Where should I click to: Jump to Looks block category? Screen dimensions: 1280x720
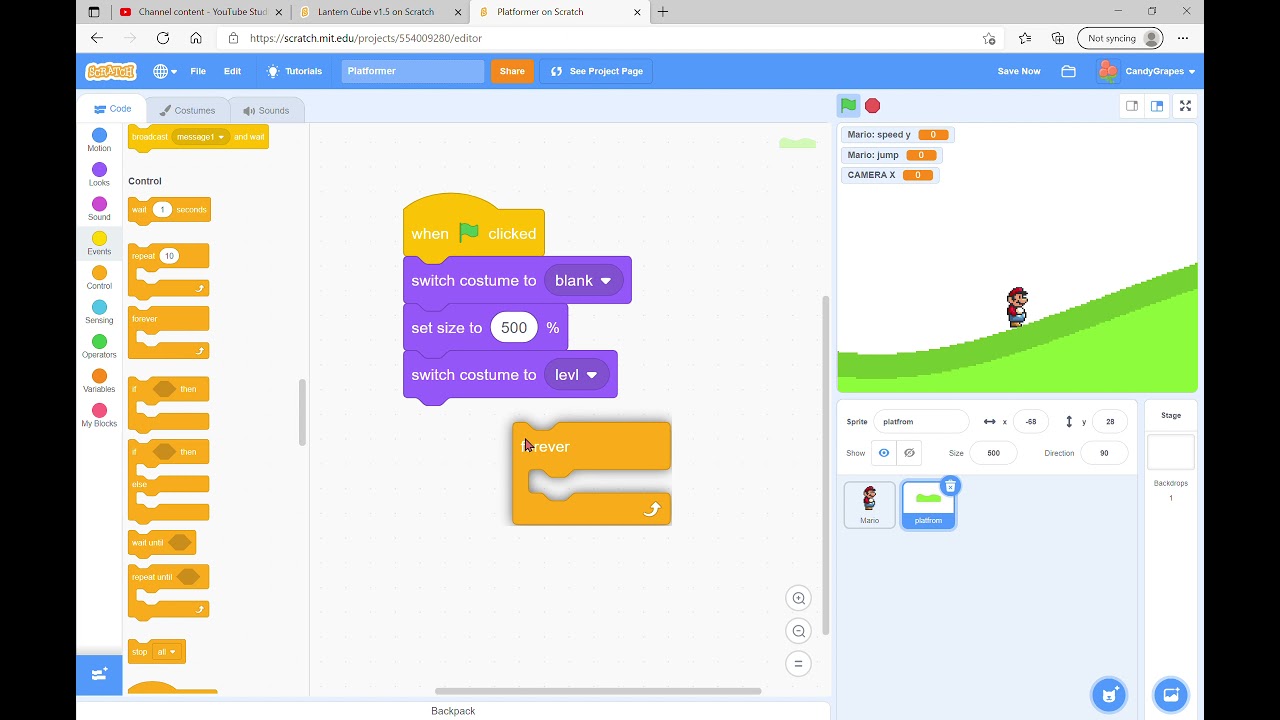[99, 175]
